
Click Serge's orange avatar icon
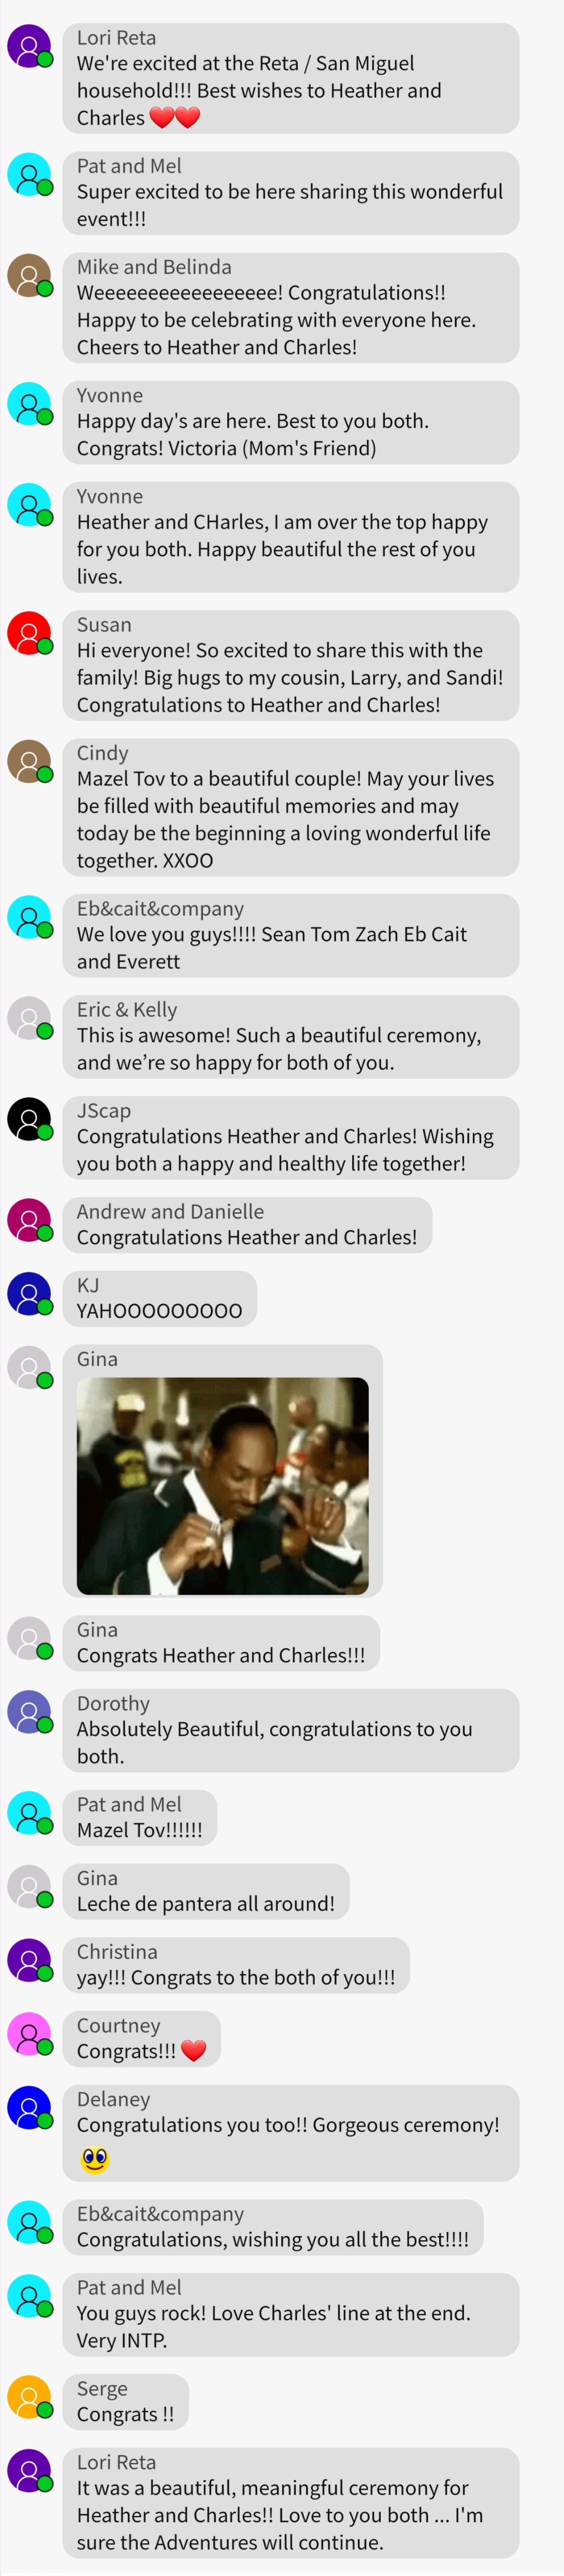click(x=29, y=2397)
